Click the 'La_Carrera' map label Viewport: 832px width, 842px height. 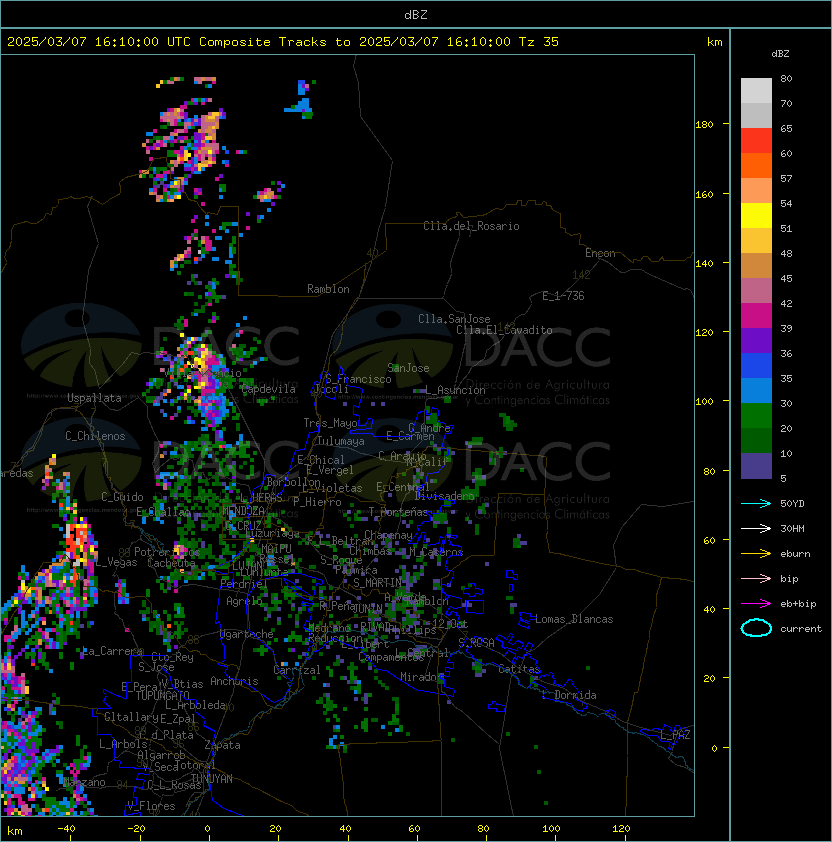(x=113, y=651)
